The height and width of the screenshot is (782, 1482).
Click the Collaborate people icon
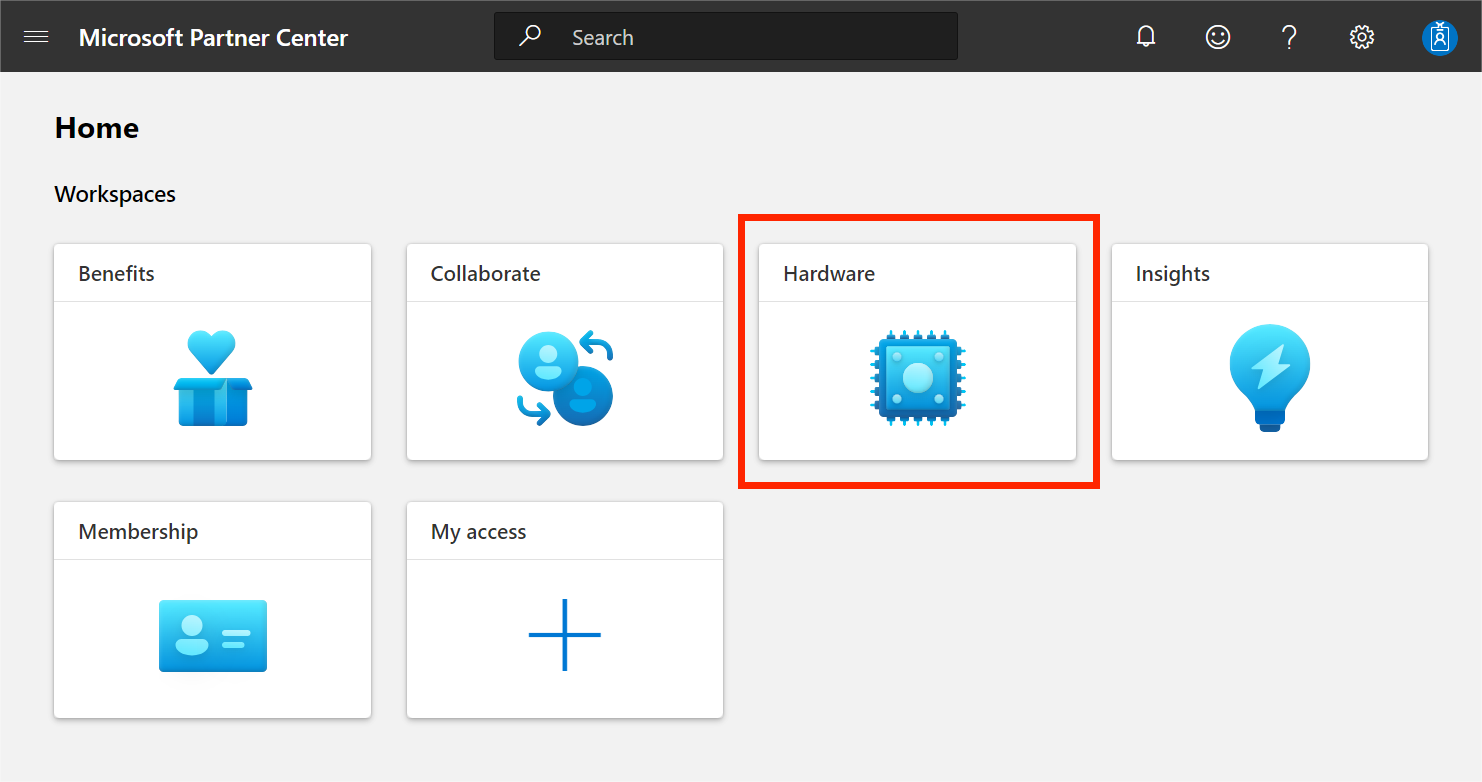565,378
